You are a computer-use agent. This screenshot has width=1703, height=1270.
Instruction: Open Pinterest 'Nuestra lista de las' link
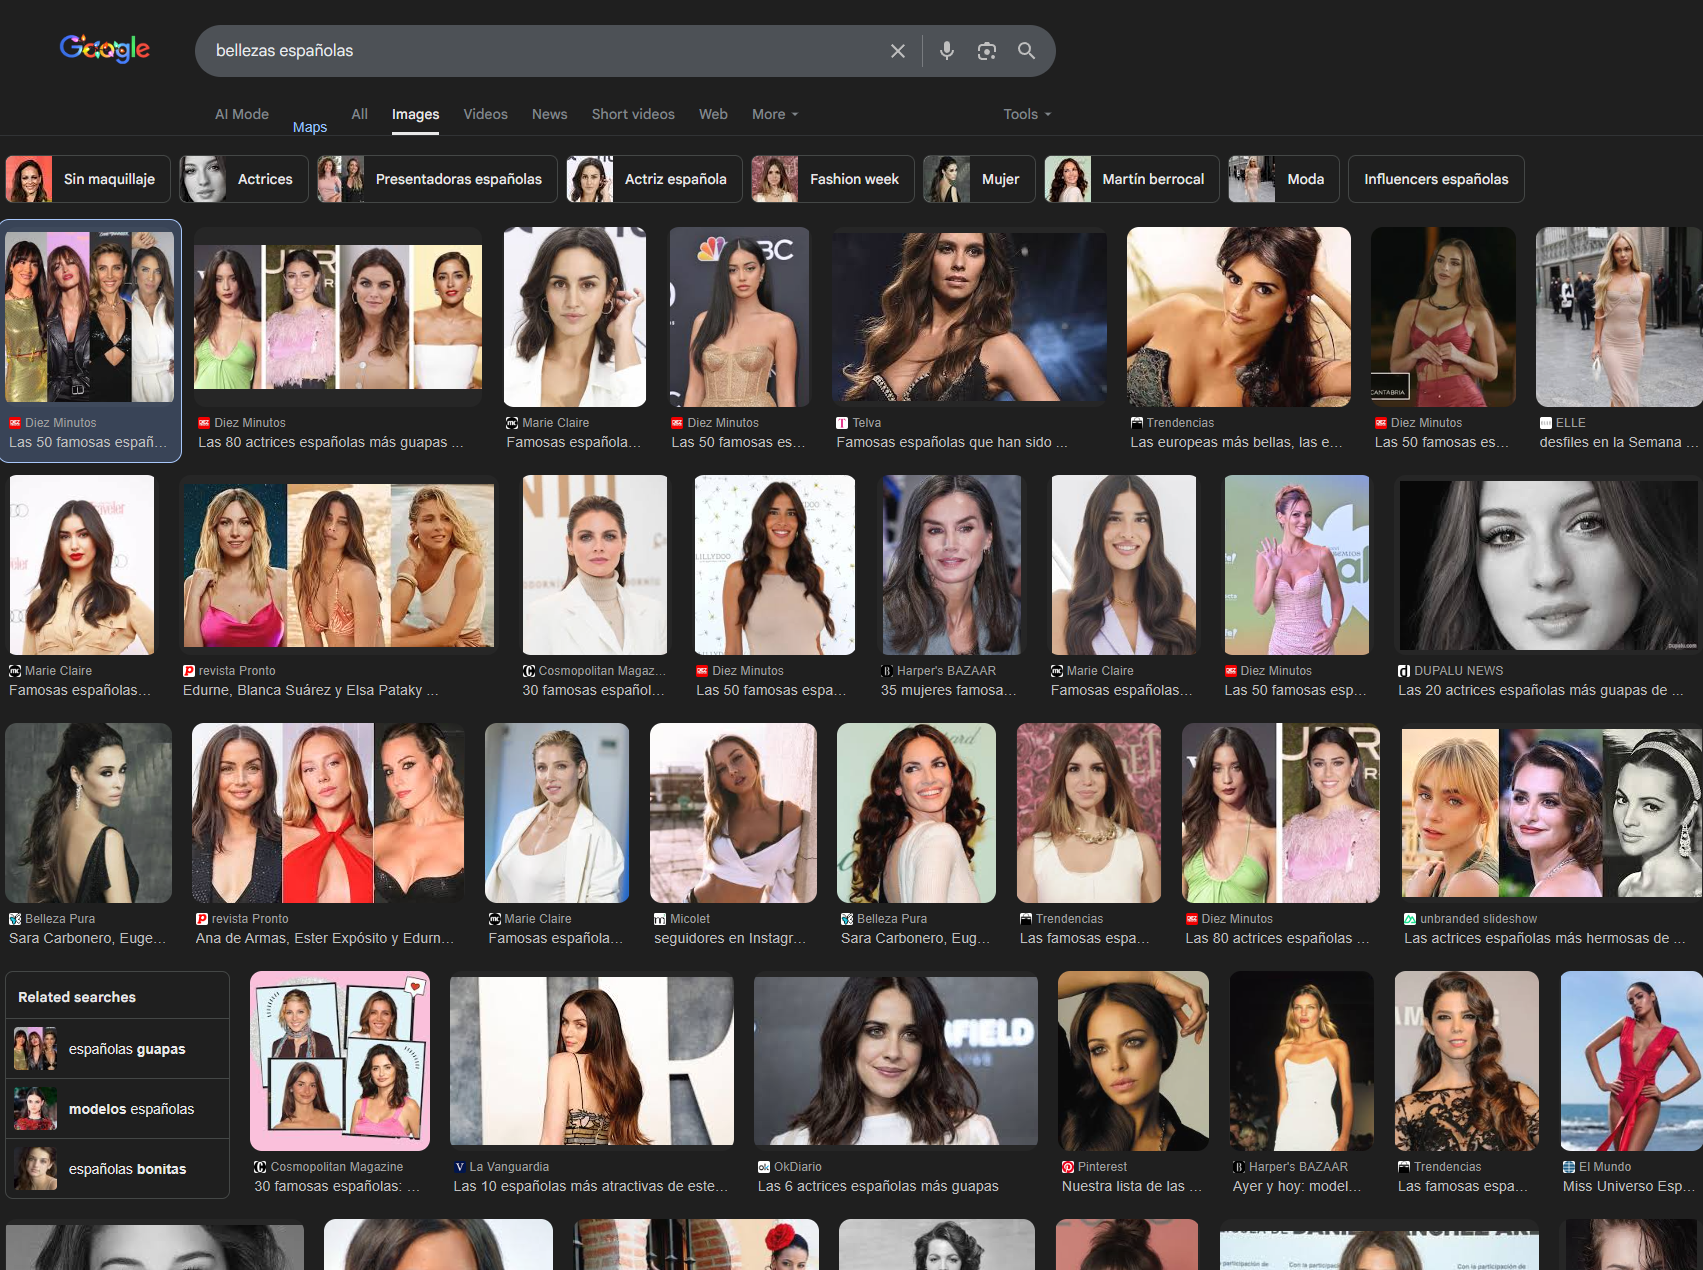tap(1132, 1186)
